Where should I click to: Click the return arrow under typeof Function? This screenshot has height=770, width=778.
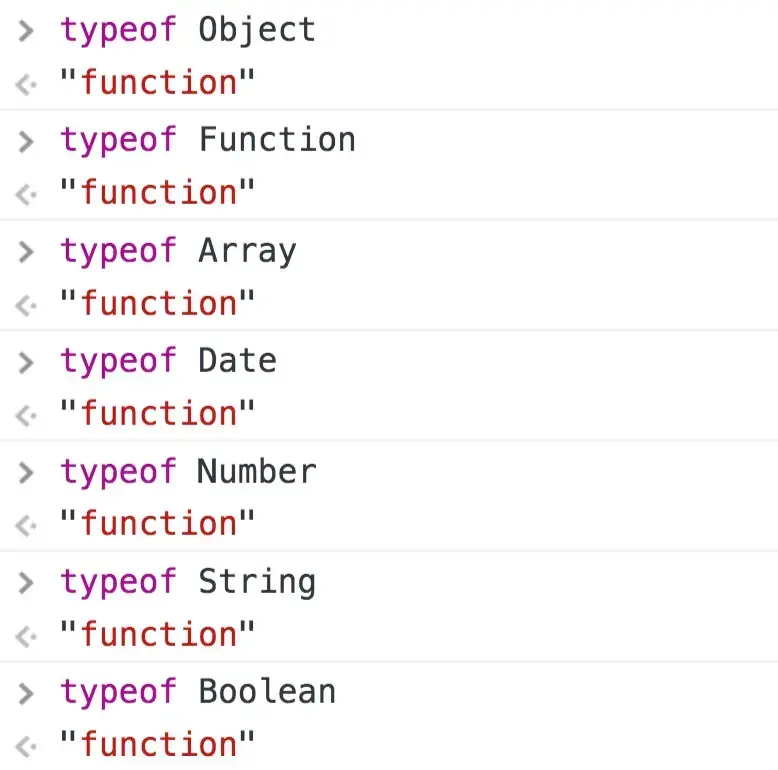coord(26,194)
